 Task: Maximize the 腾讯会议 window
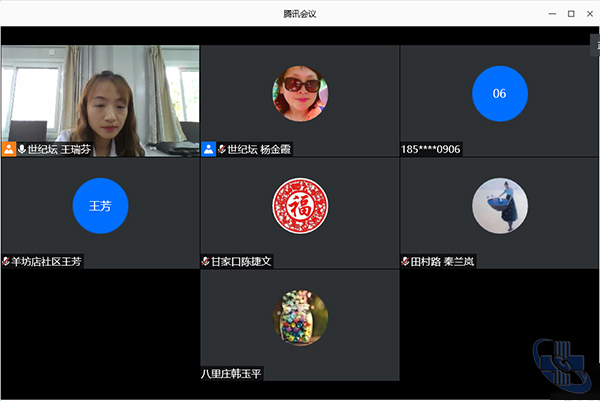[x=571, y=14]
